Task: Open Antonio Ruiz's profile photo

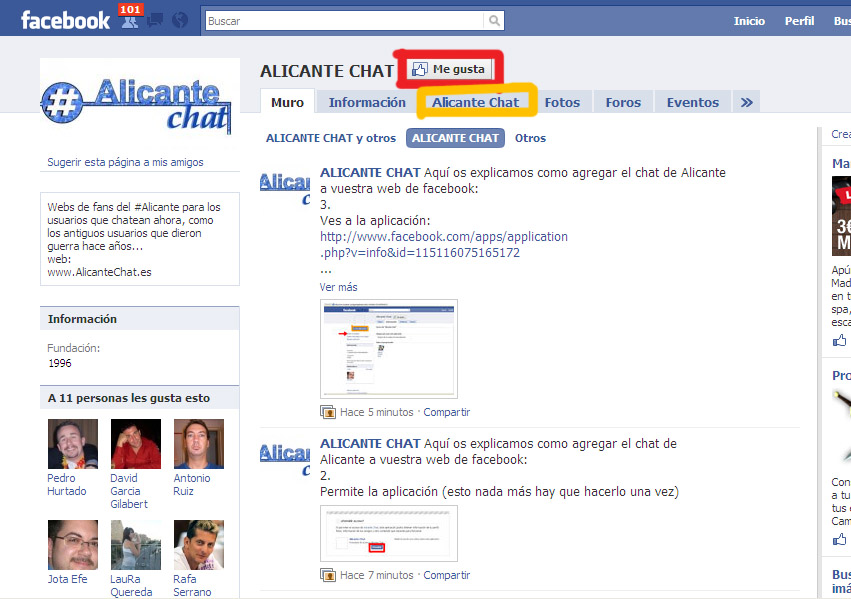Action: [199, 444]
